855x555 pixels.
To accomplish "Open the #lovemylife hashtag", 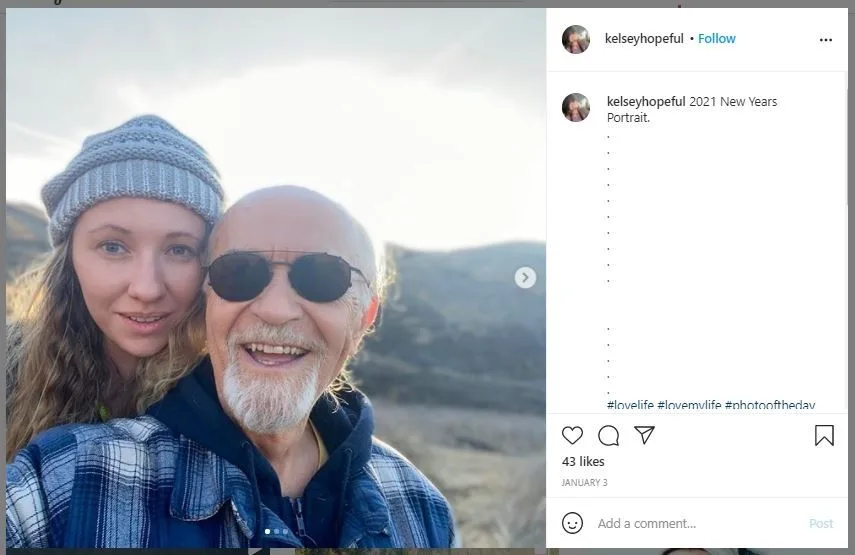I will [689, 405].
